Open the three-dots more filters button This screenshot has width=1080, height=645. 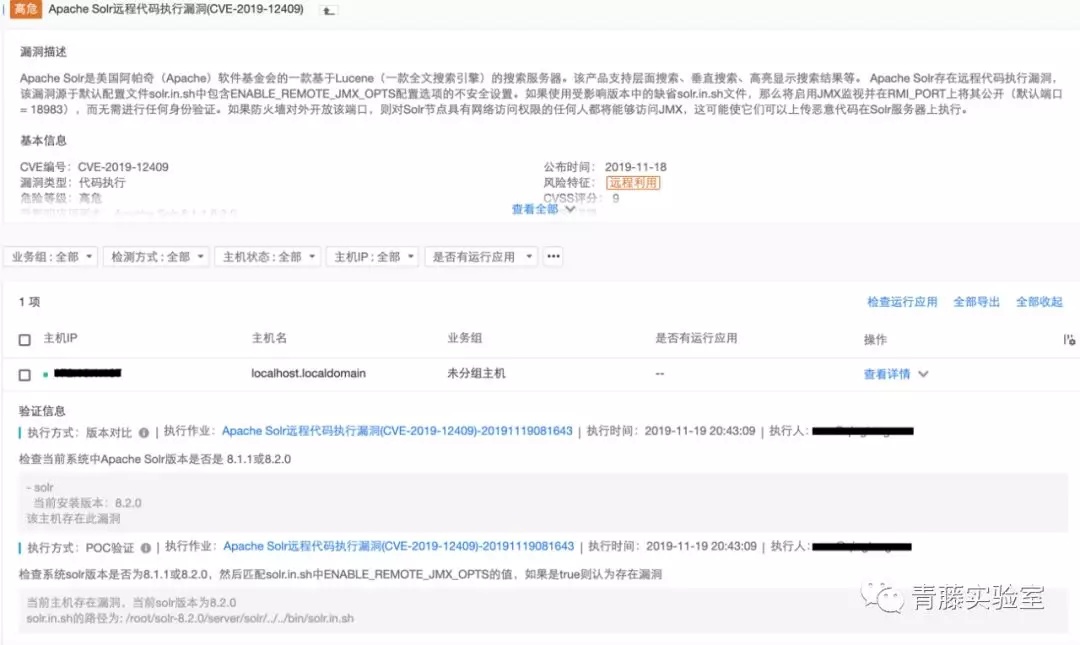point(553,256)
